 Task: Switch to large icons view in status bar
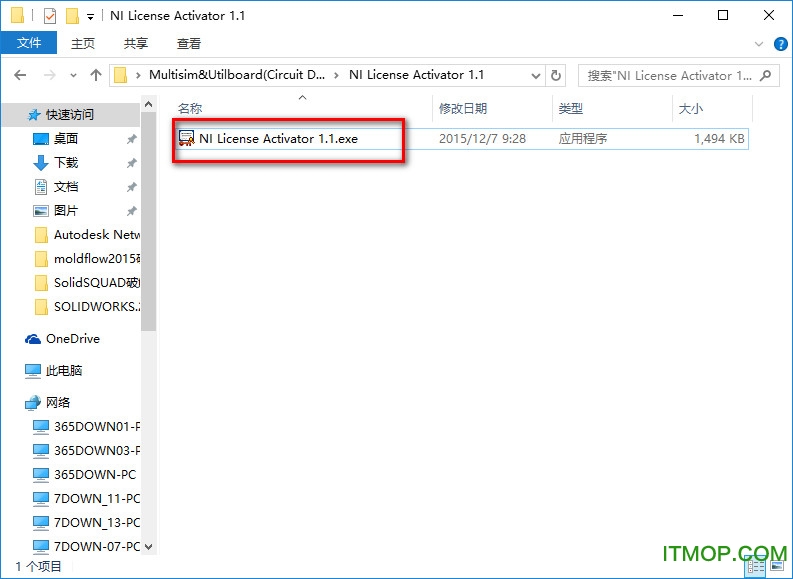[777, 566]
